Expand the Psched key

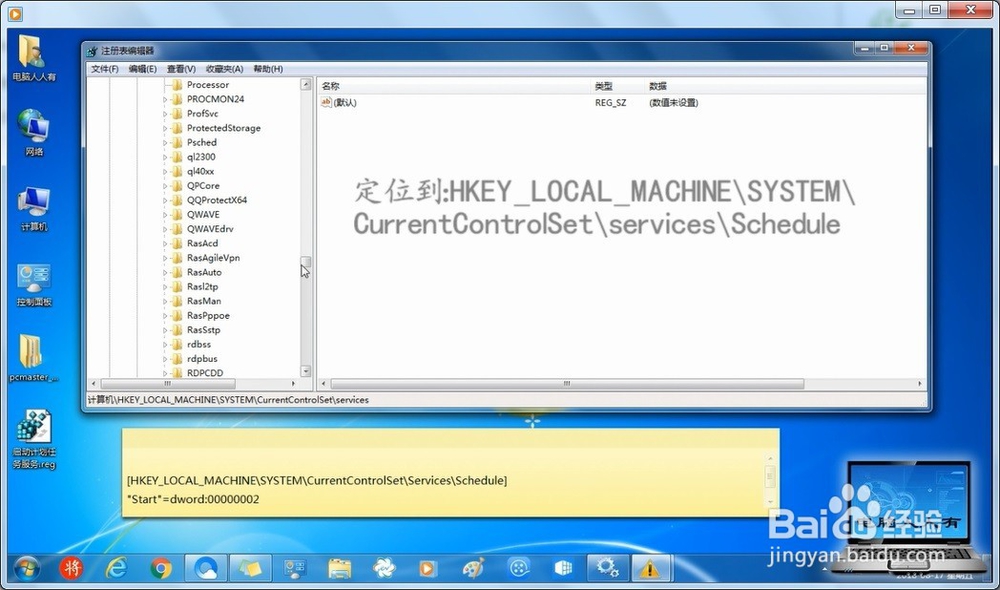coord(165,143)
